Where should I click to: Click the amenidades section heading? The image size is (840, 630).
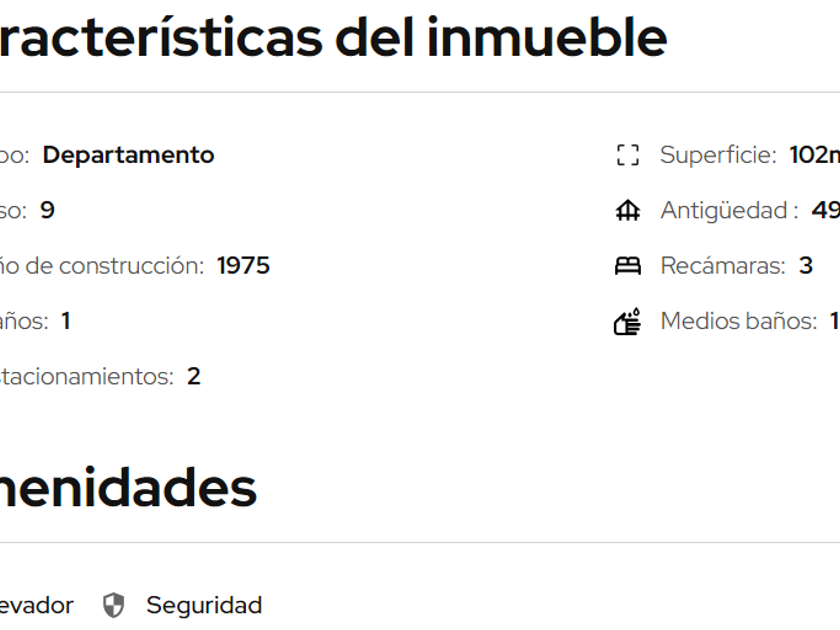coord(128,488)
